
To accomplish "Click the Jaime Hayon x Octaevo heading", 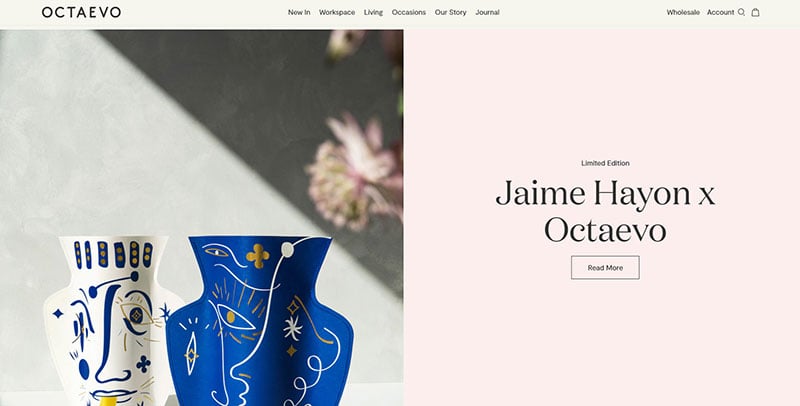I will coord(605,211).
